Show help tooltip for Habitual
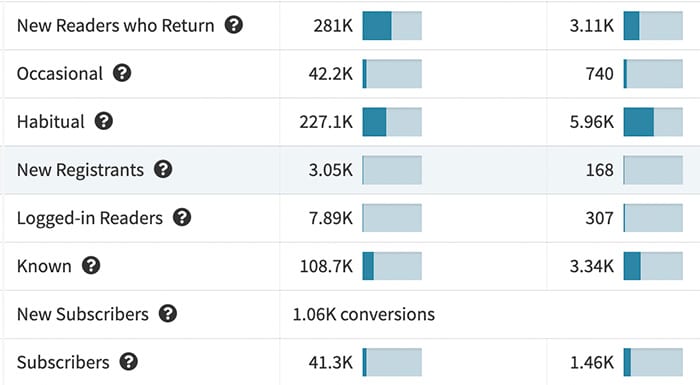Viewport: 700px width, 385px height. tap(104, 121)
